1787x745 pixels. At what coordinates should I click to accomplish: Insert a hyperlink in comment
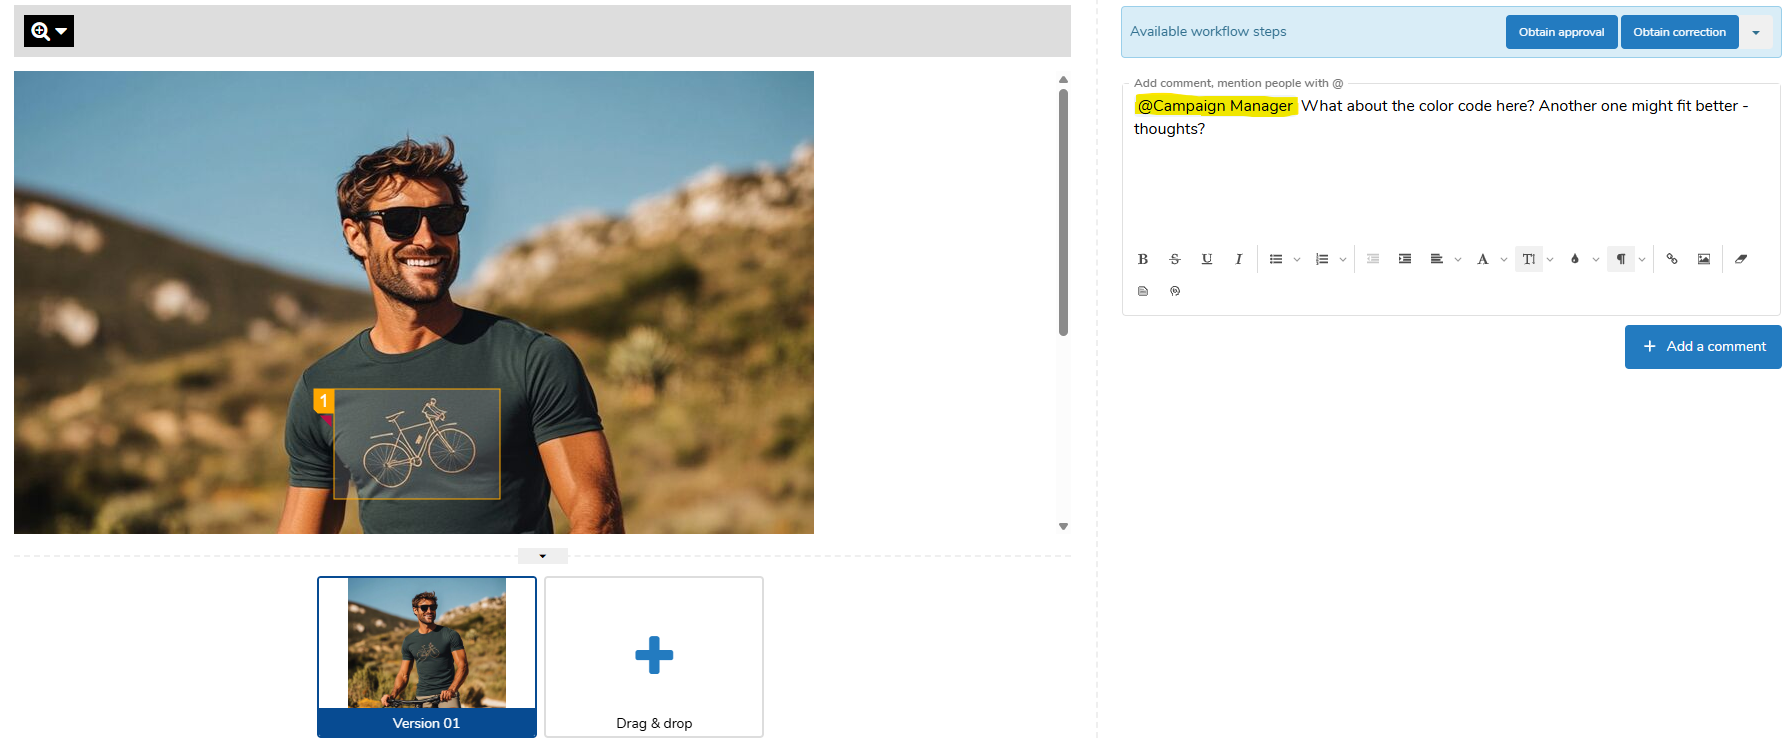1672,259
